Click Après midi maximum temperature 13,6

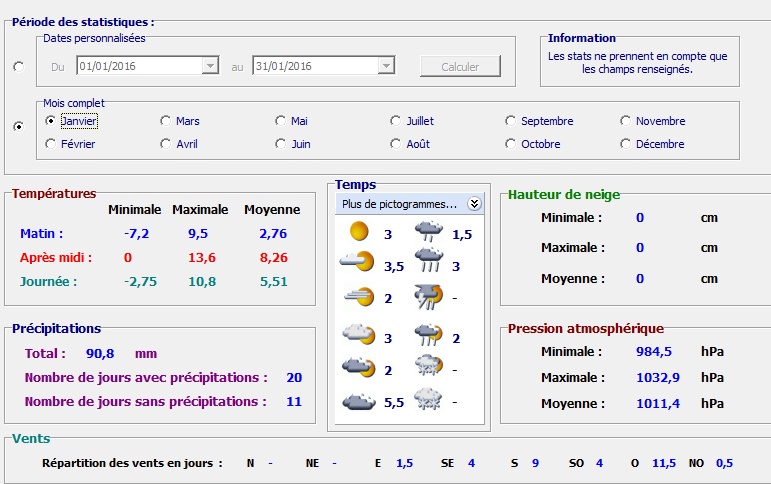pyautogui.click(x=202, y=258)
